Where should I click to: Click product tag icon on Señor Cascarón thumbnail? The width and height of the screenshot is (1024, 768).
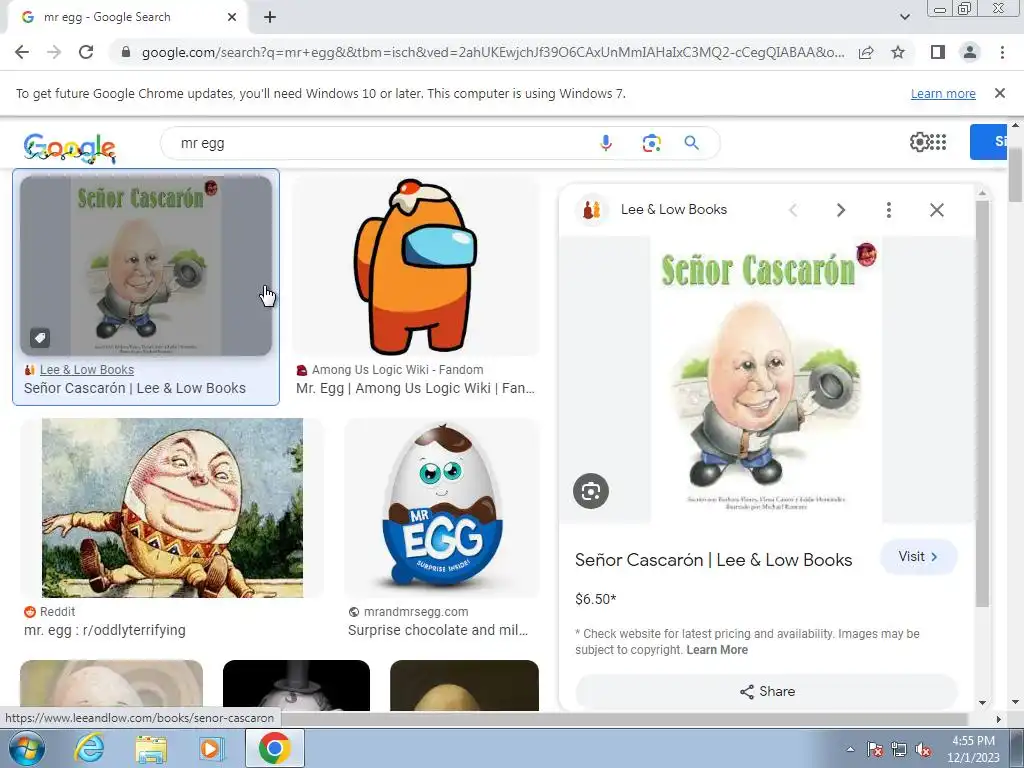point(40,338)
